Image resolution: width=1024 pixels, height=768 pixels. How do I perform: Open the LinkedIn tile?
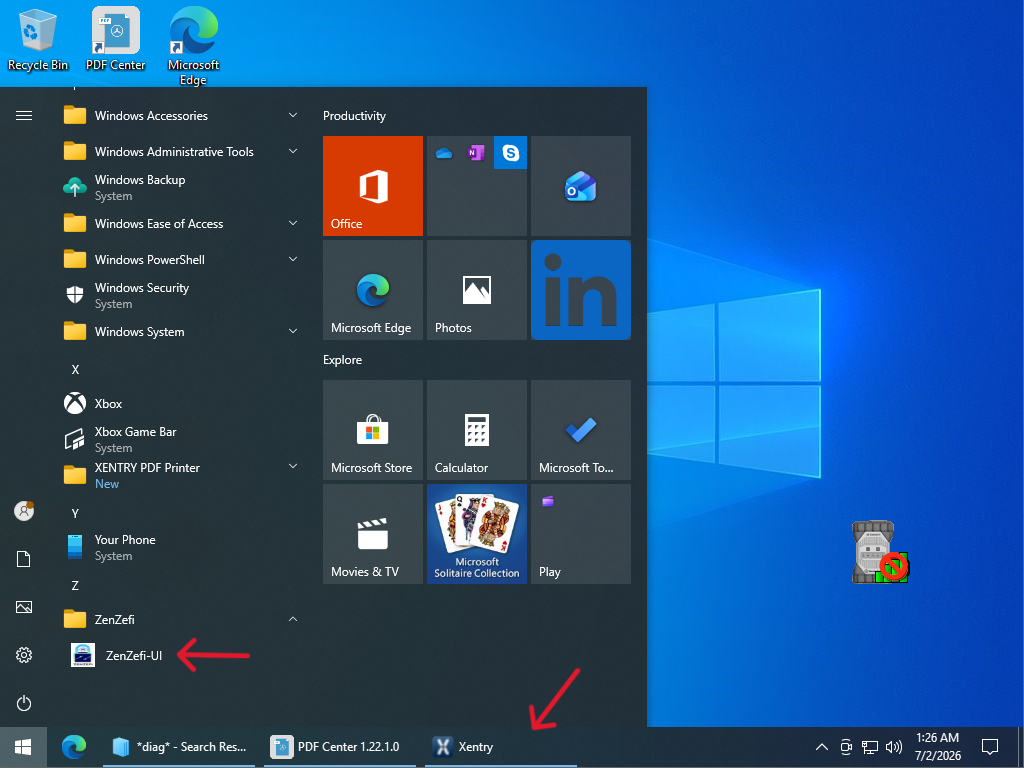click(x=581, y=290)
